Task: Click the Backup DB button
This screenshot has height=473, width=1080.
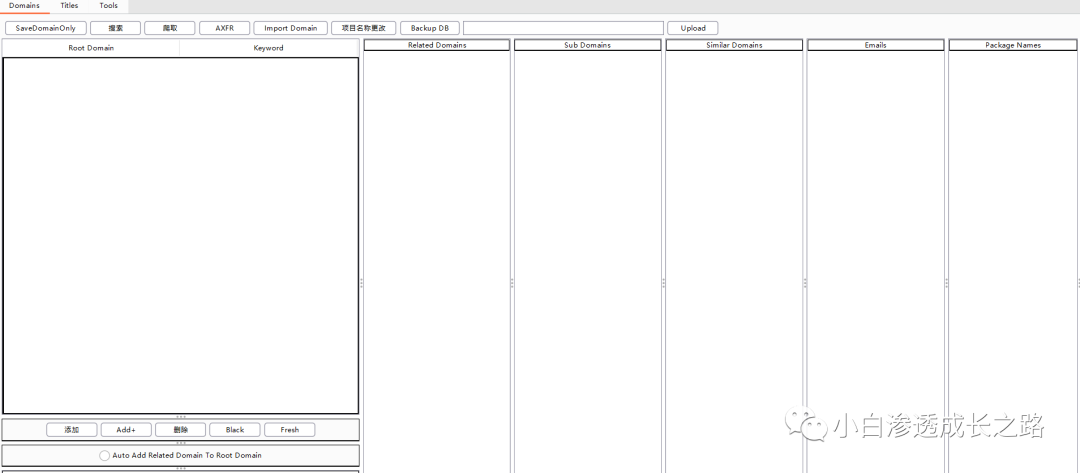Action: pyautogui.click(x=430, y=28)
